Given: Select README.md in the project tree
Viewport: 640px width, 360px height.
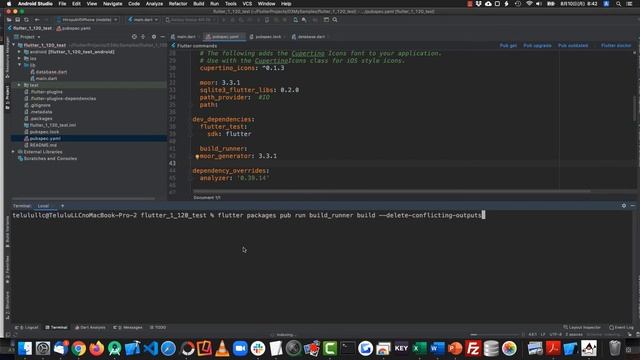Looking at the screenshot, I should (43, 145).
